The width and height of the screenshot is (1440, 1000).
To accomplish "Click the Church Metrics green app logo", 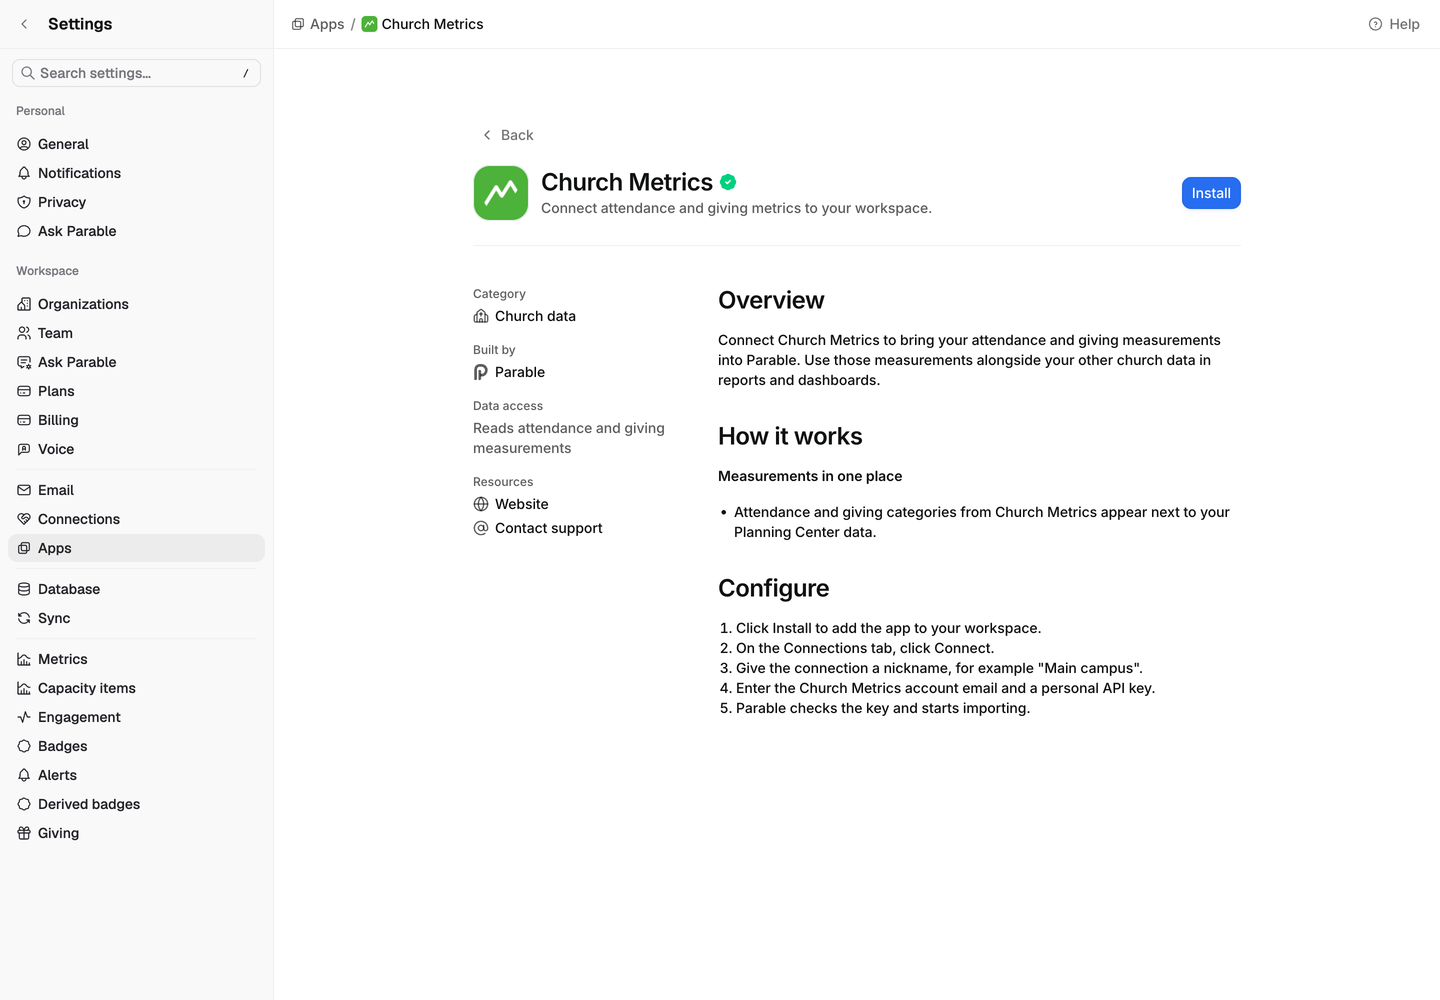I will (501, 193).
